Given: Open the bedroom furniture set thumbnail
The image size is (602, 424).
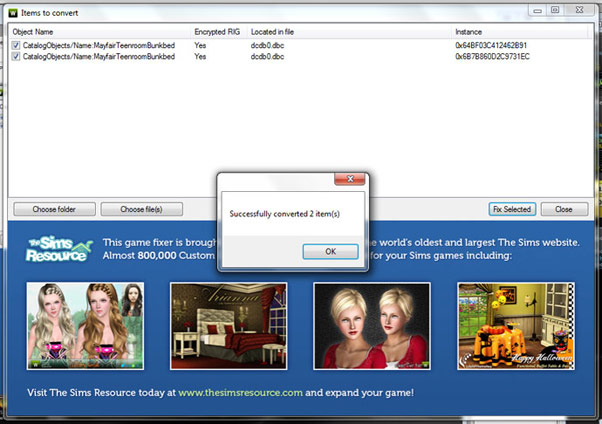Looking at the screenshot, I should click(228, 326).
